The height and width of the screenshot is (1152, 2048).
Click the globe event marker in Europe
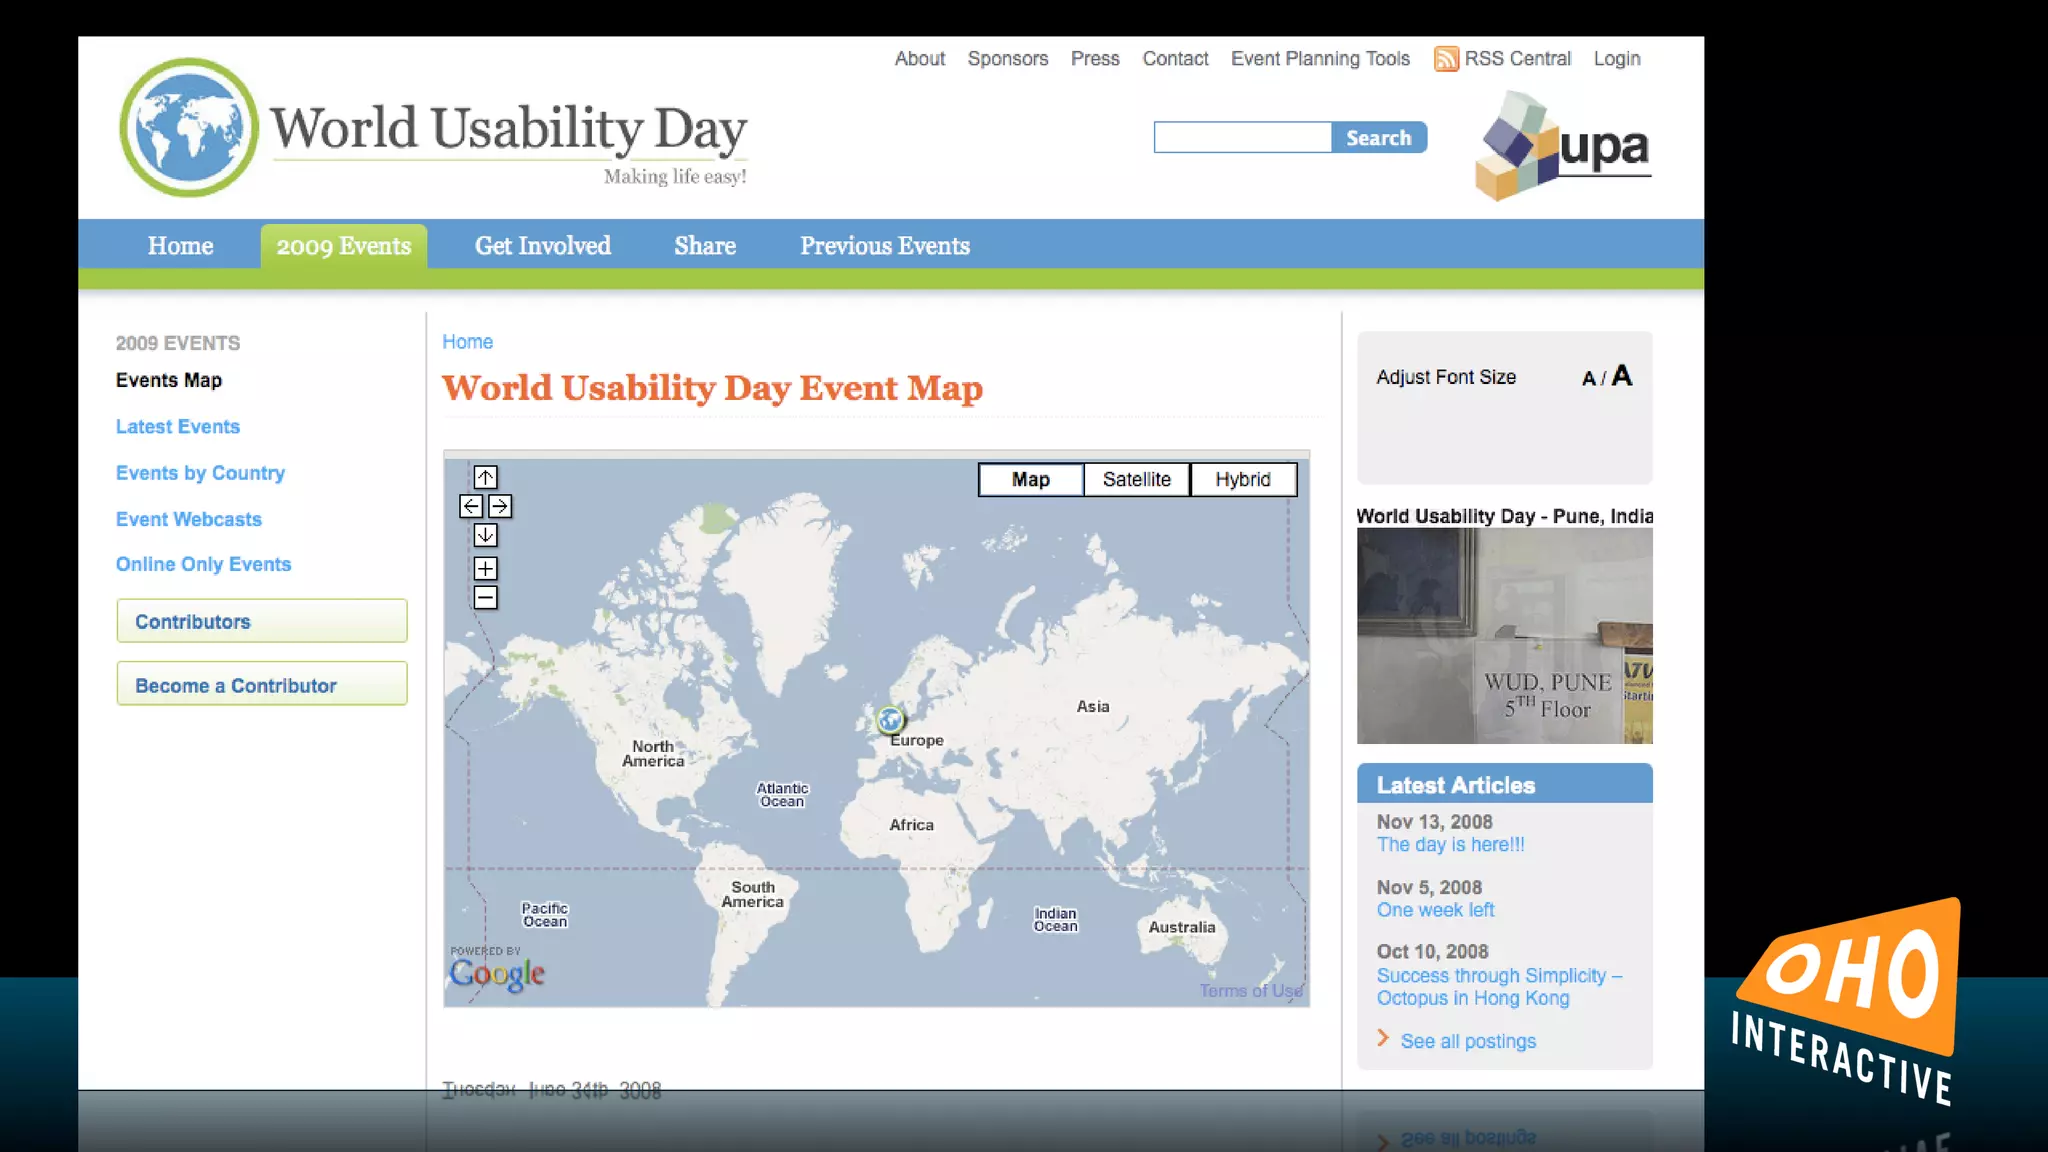point(889,719)
